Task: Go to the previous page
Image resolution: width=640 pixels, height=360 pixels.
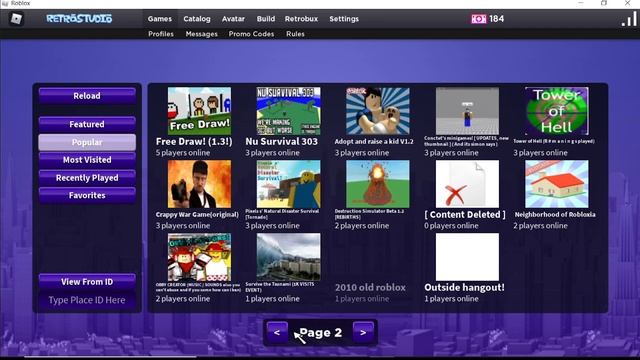Action: (277, 332)
